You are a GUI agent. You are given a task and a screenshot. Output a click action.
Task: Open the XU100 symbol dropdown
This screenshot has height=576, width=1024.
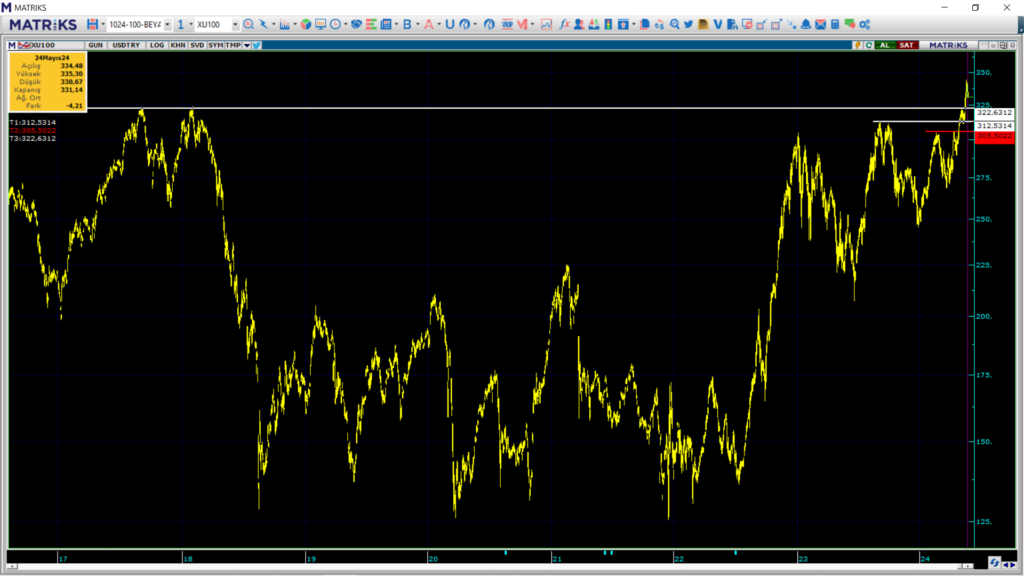pos(235,24)
